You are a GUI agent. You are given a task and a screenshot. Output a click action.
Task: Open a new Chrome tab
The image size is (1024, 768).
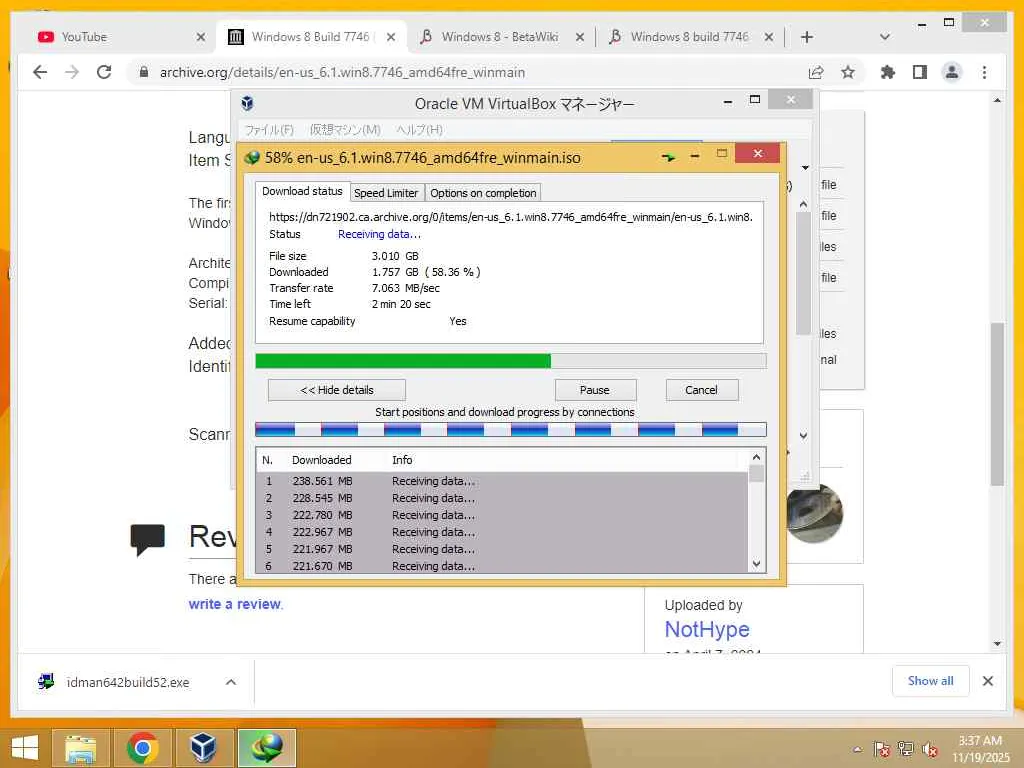(x=807, y=37)
